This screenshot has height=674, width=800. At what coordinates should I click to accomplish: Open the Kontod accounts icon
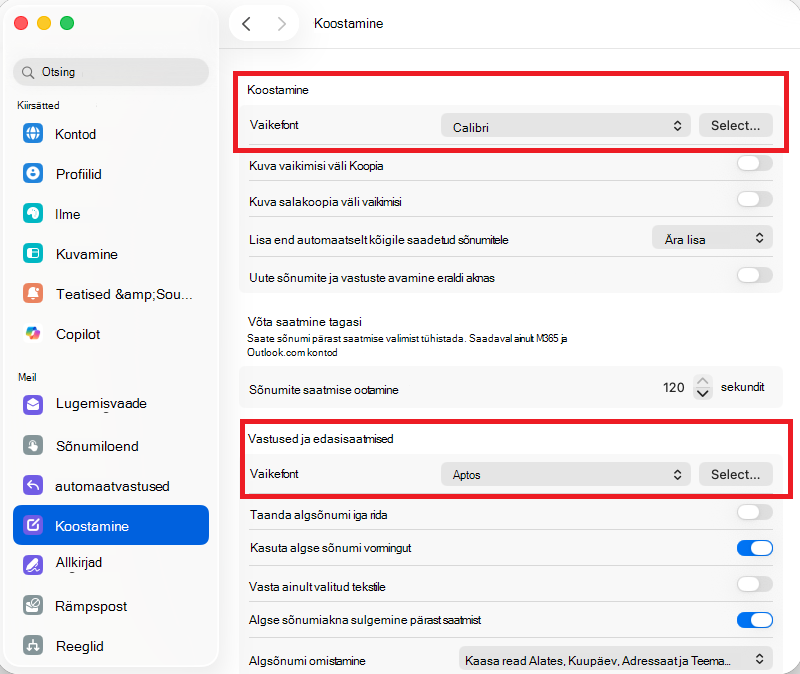point(33,134)
